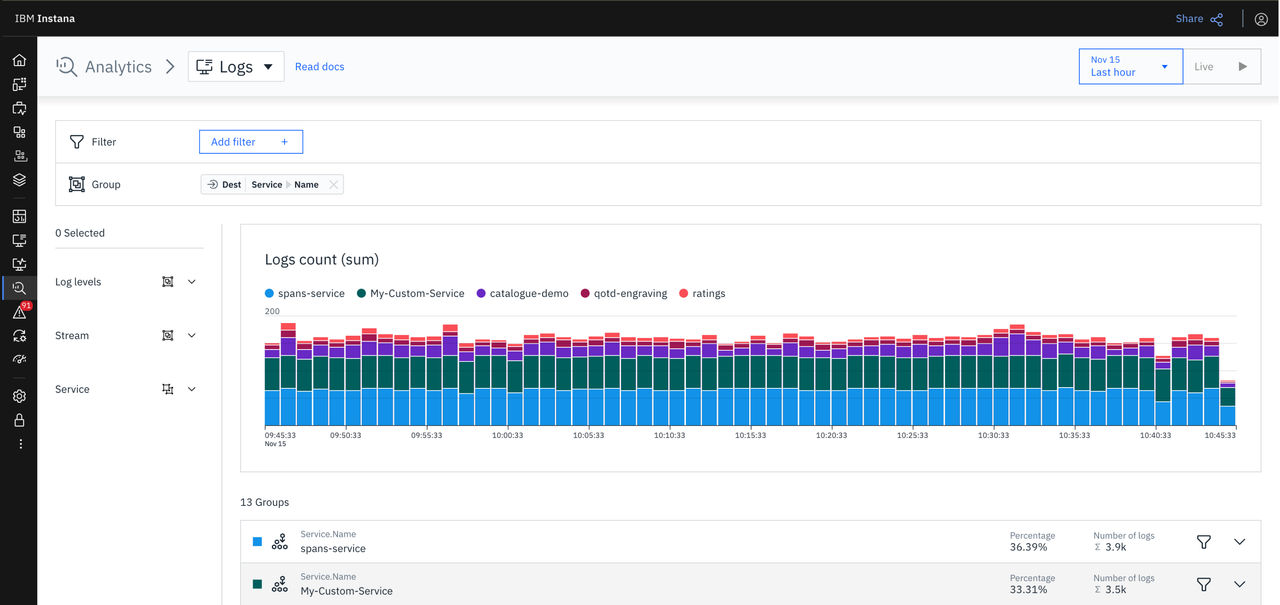
Task: Click the filter icon on spans-service row
Action: pyautogui.click(x=1204, y=542)
